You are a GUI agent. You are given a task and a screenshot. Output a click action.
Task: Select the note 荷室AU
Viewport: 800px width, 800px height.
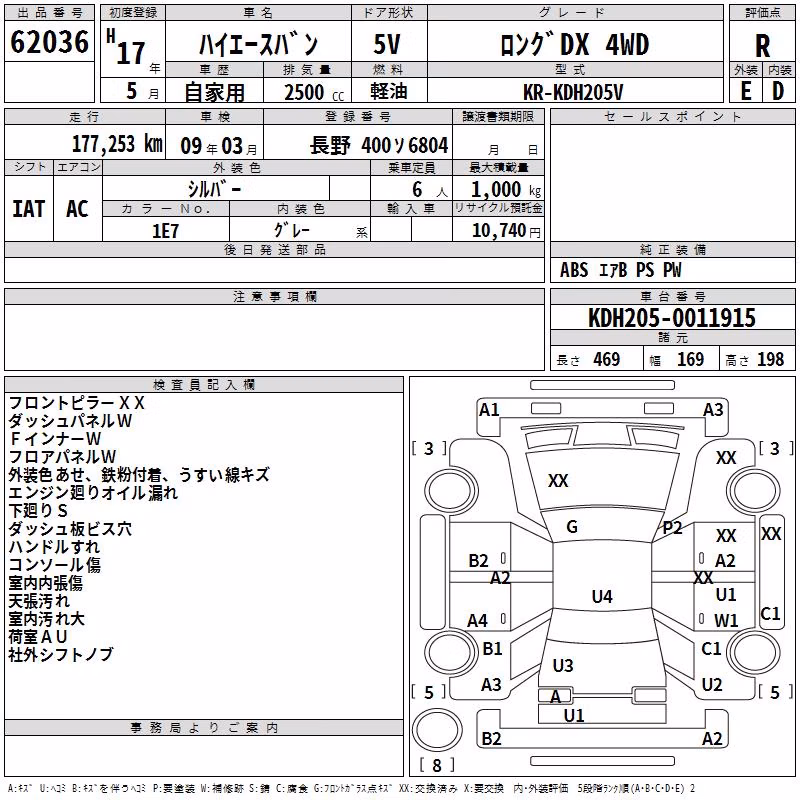point(38,636)
